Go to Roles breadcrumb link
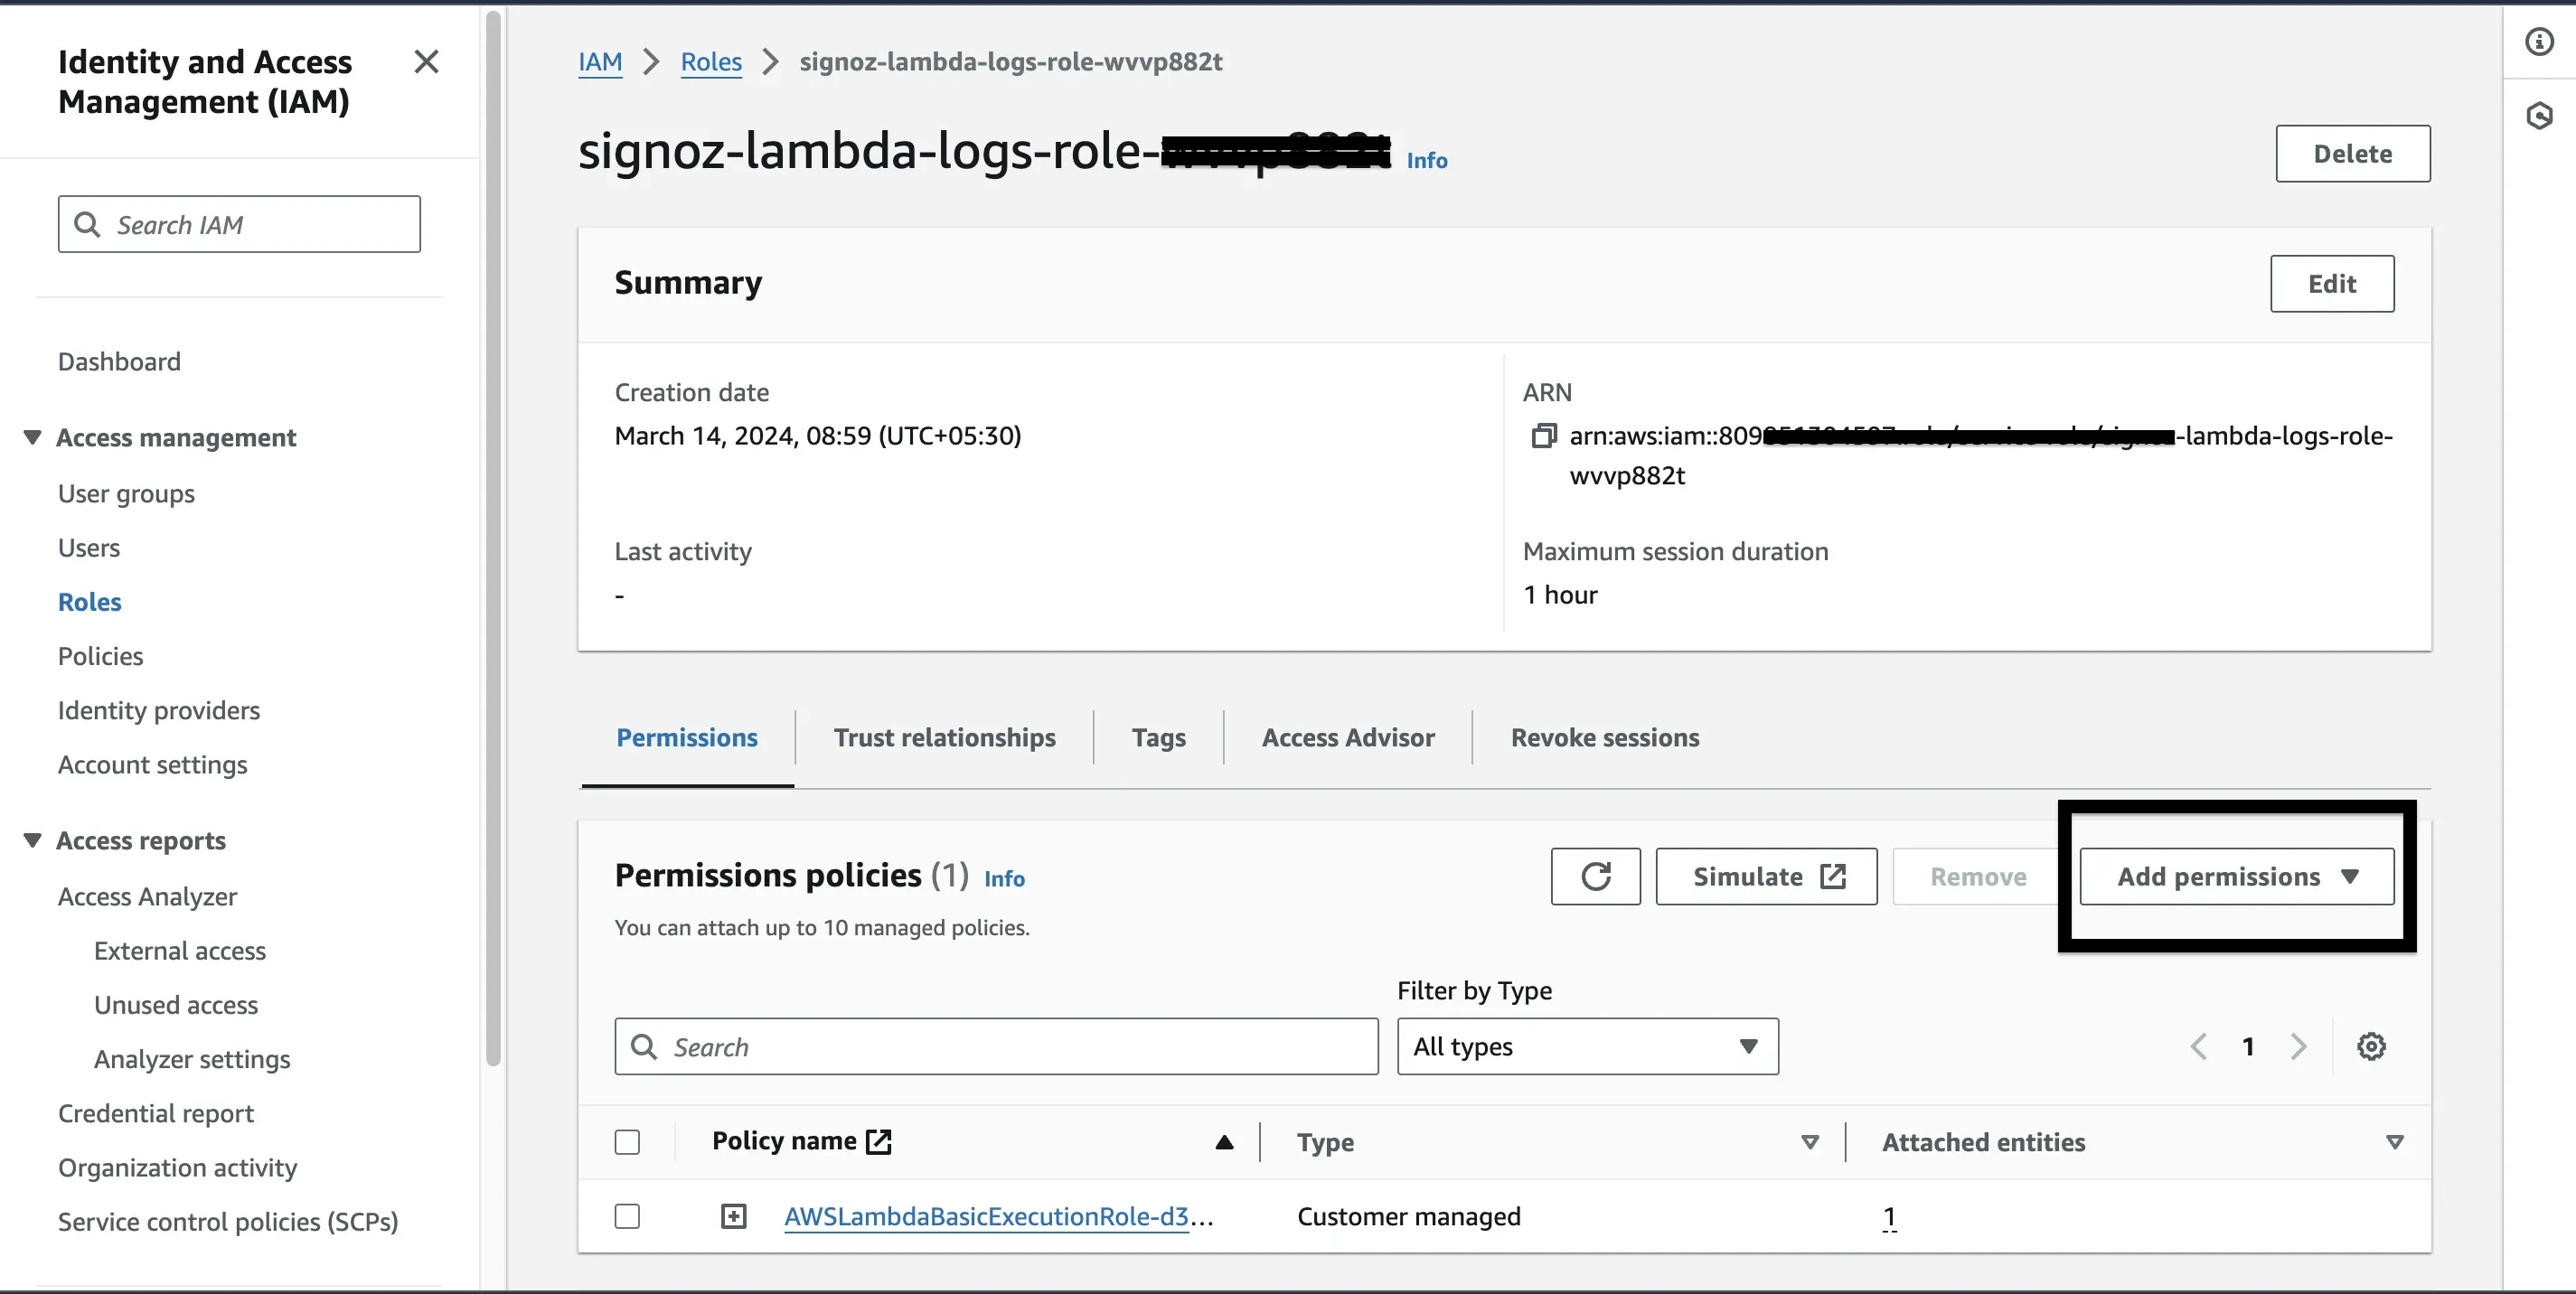This screenshot has height=1294, width=2576. [711, 62]
